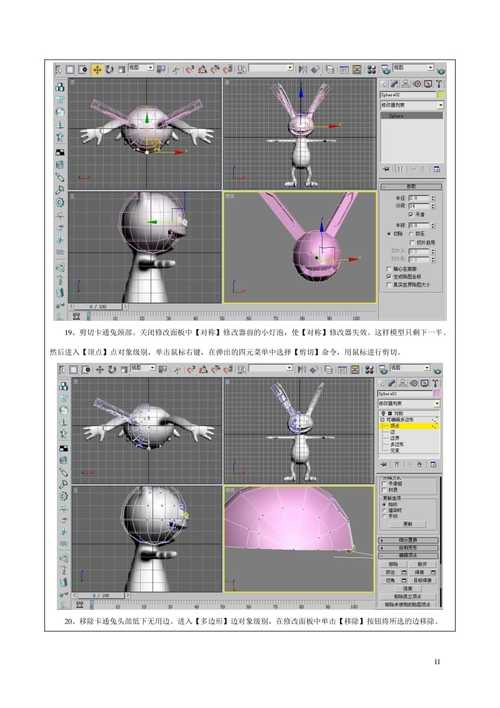
Task: Collapse Parameters rollout header in first screenshot
Action: pyautogui.click(x=411, y=186)
